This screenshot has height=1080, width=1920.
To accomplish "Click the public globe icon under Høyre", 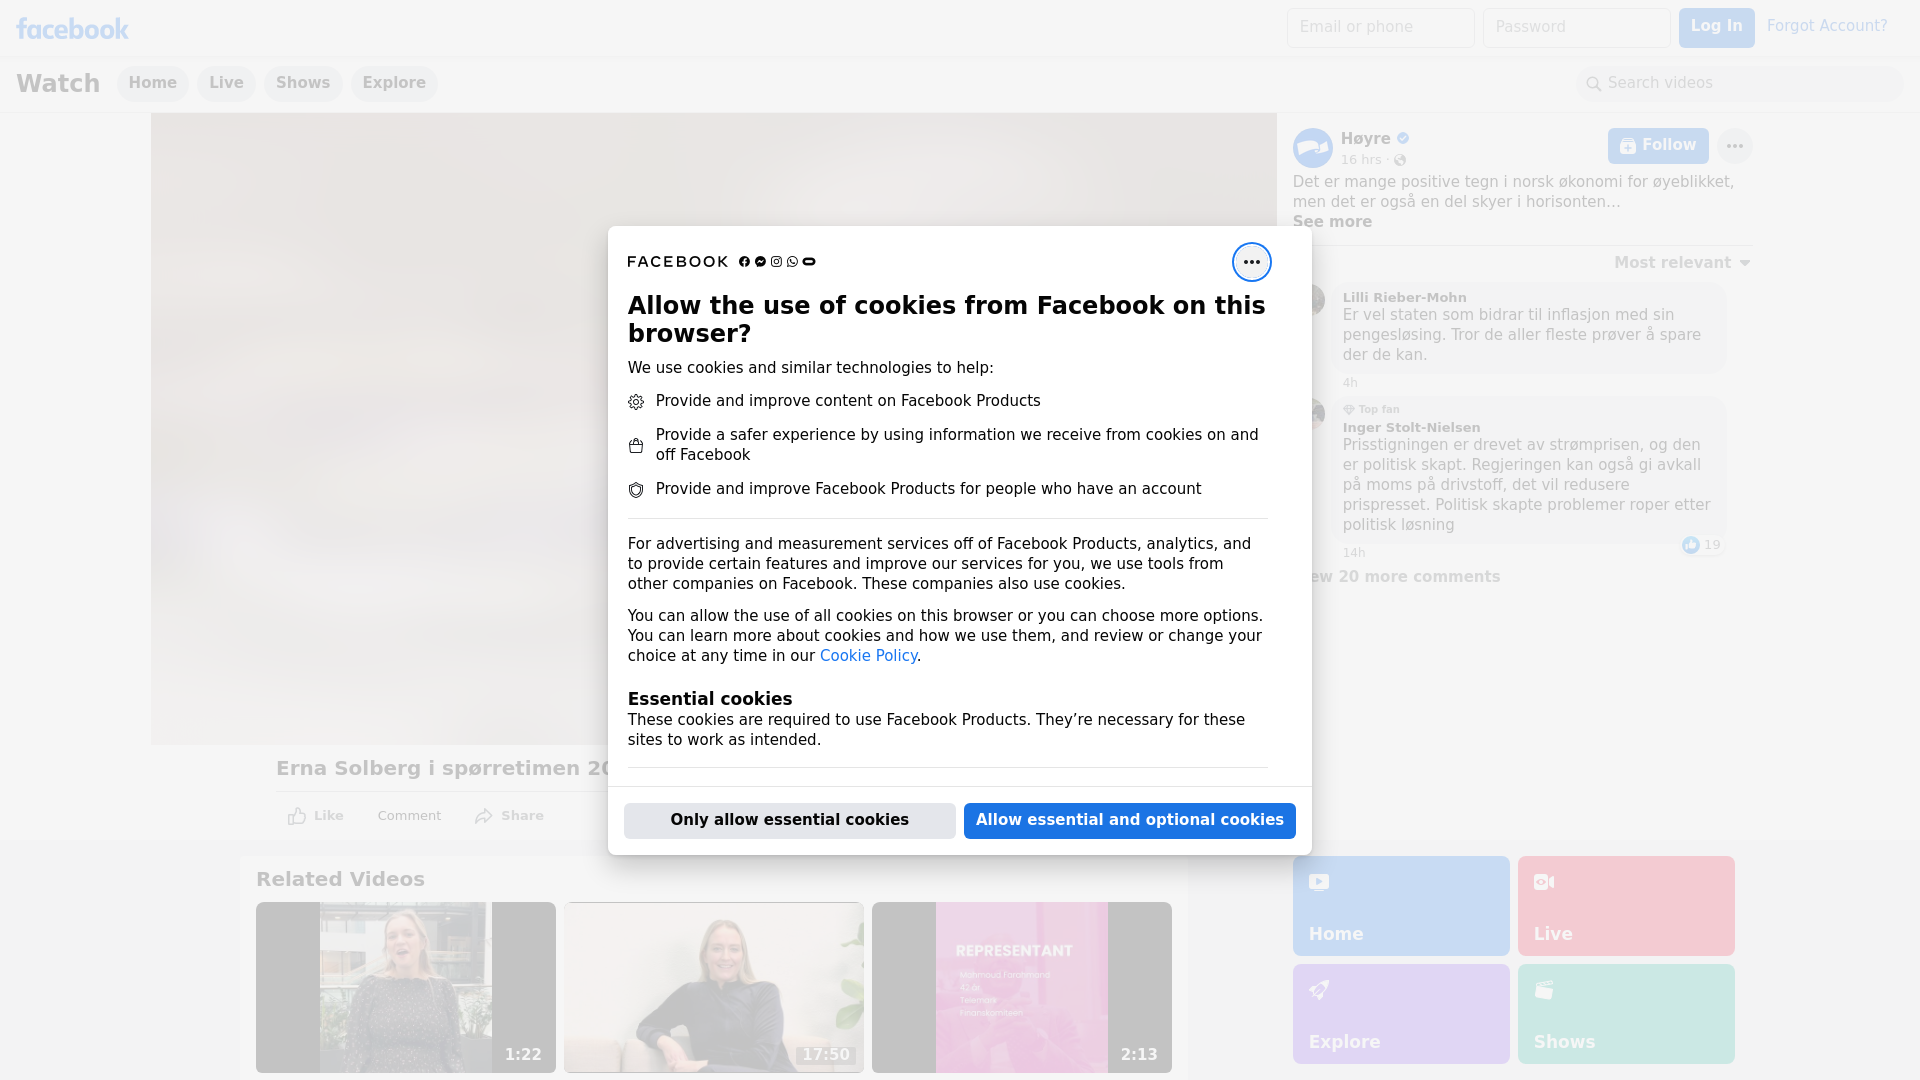I will coord(1400,160).
